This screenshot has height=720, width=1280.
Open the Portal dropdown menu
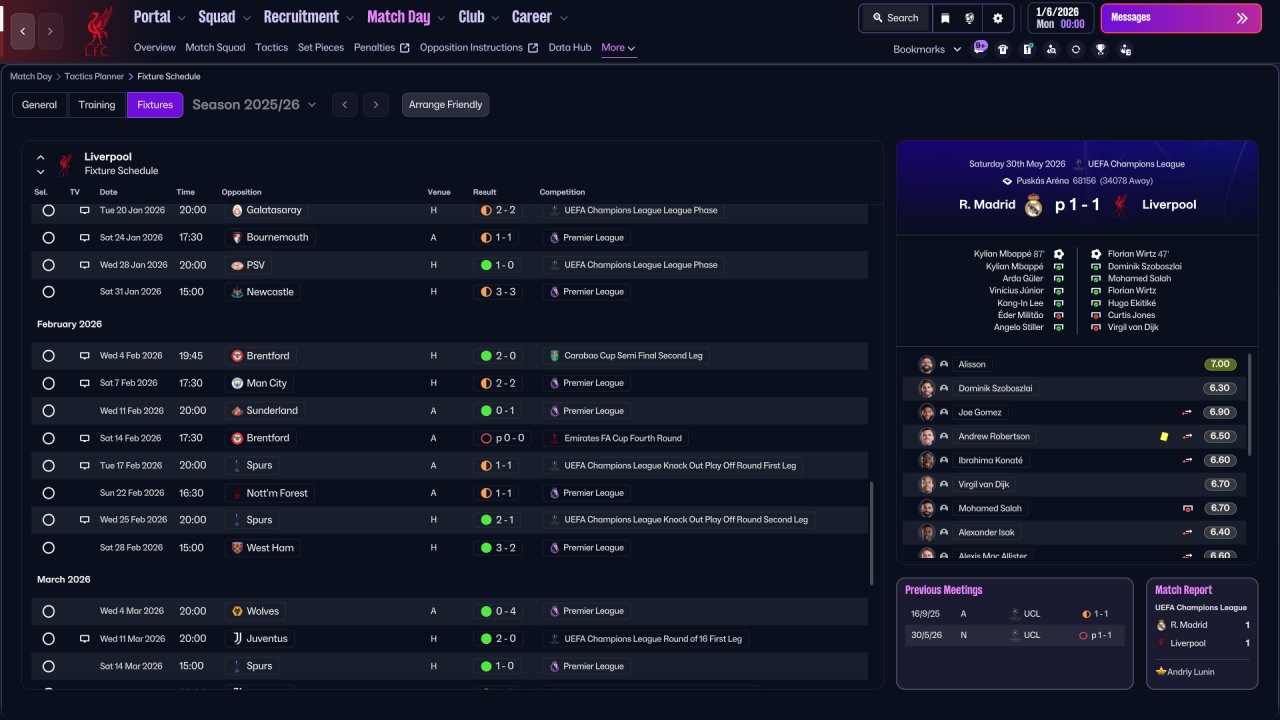pos(159,17)
